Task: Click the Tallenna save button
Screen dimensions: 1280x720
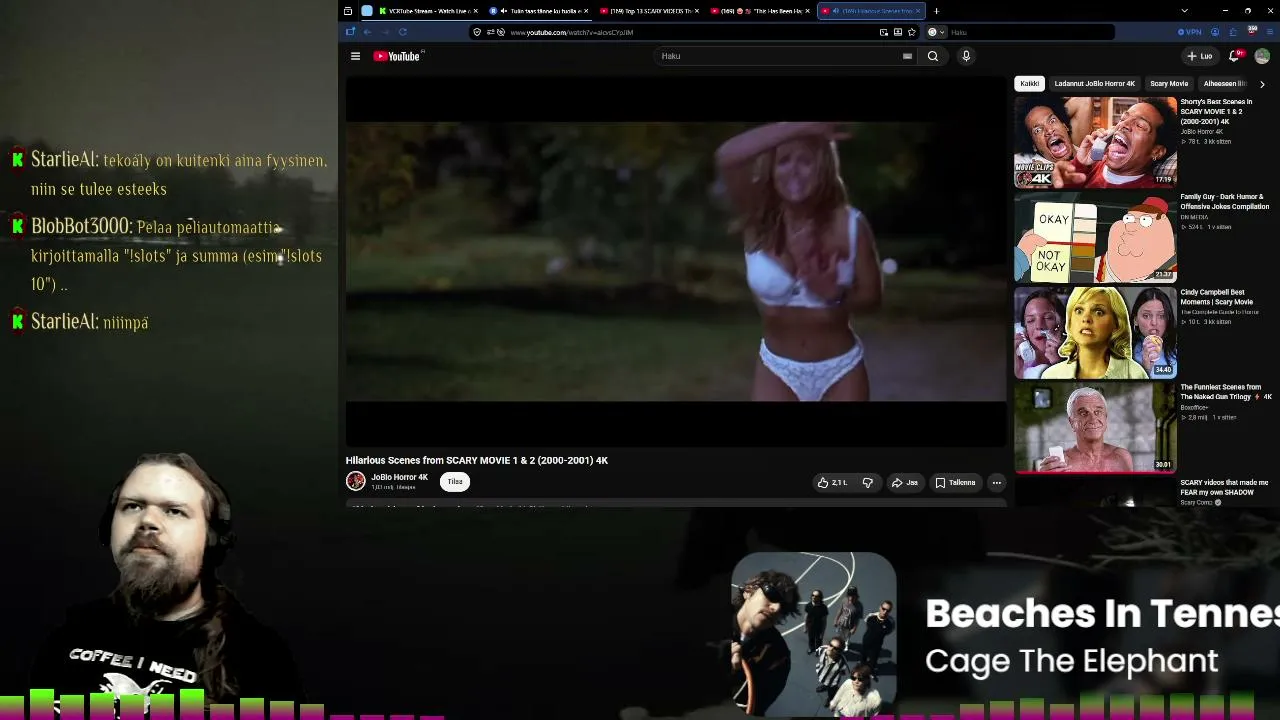Action: [955, 483]
